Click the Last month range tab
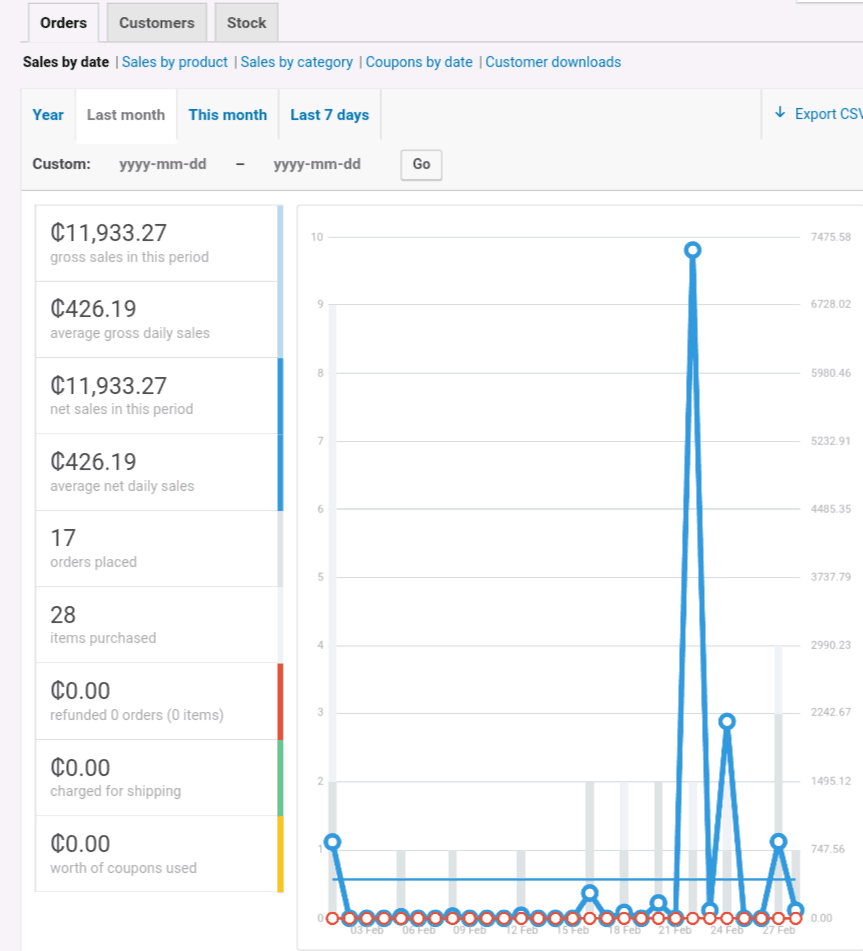863x951 pixels. click(x=126, y=115)
